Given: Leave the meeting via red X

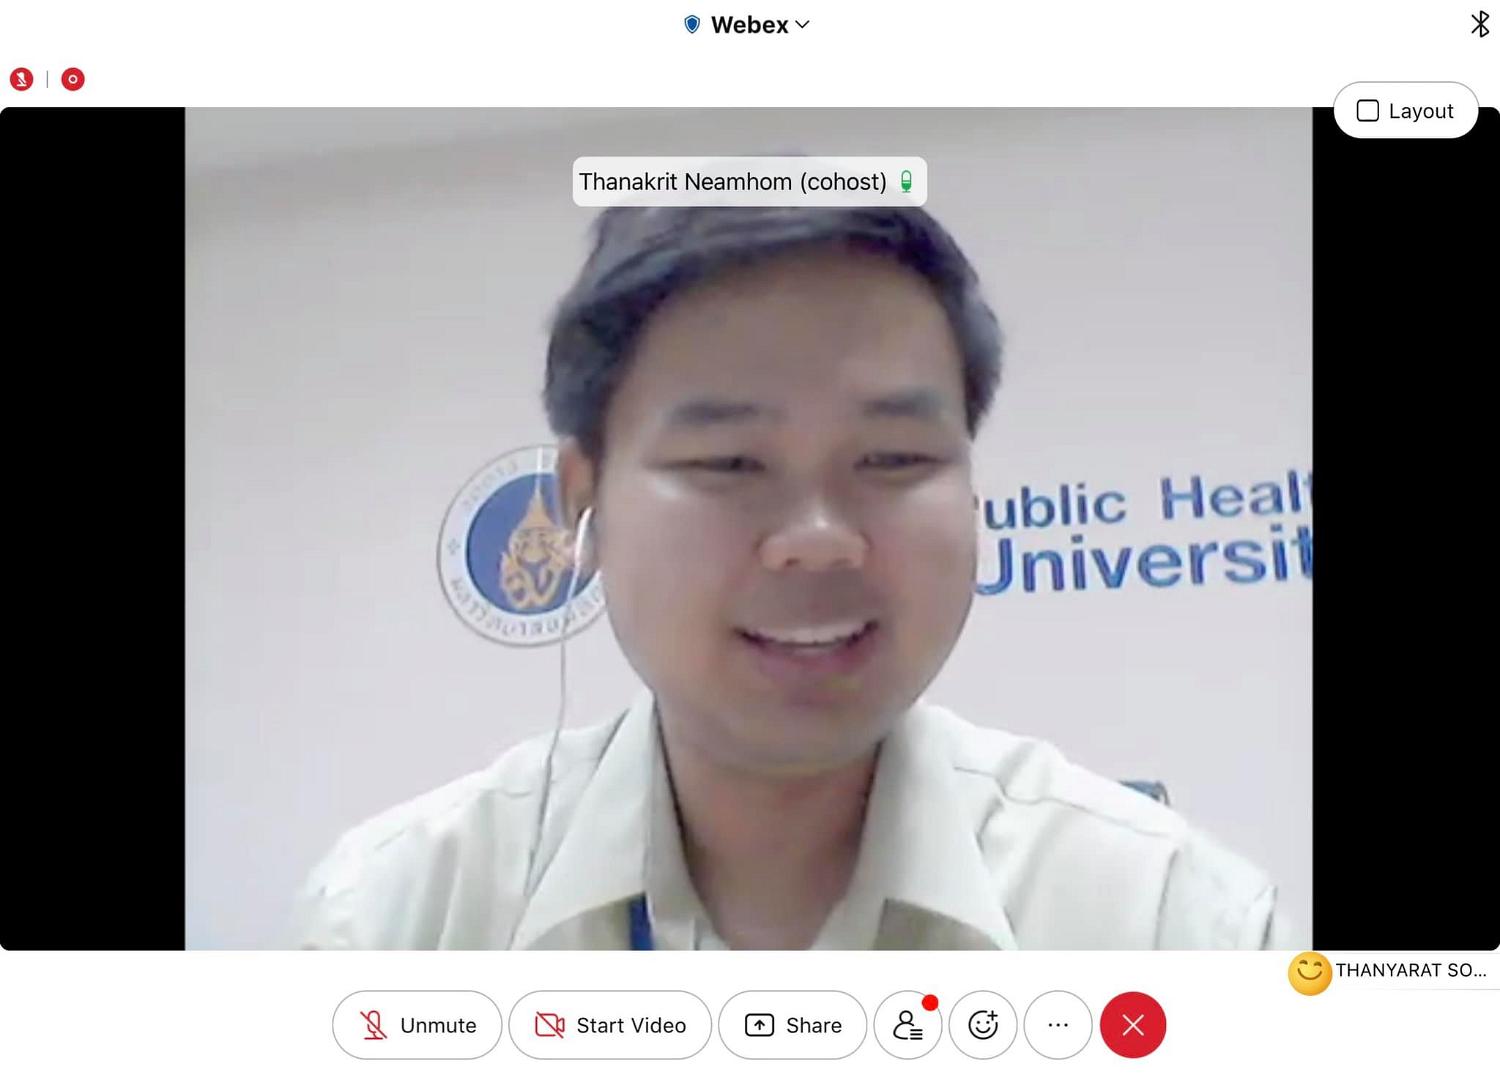Looking at the screenshot, I should (1133, 1025).
